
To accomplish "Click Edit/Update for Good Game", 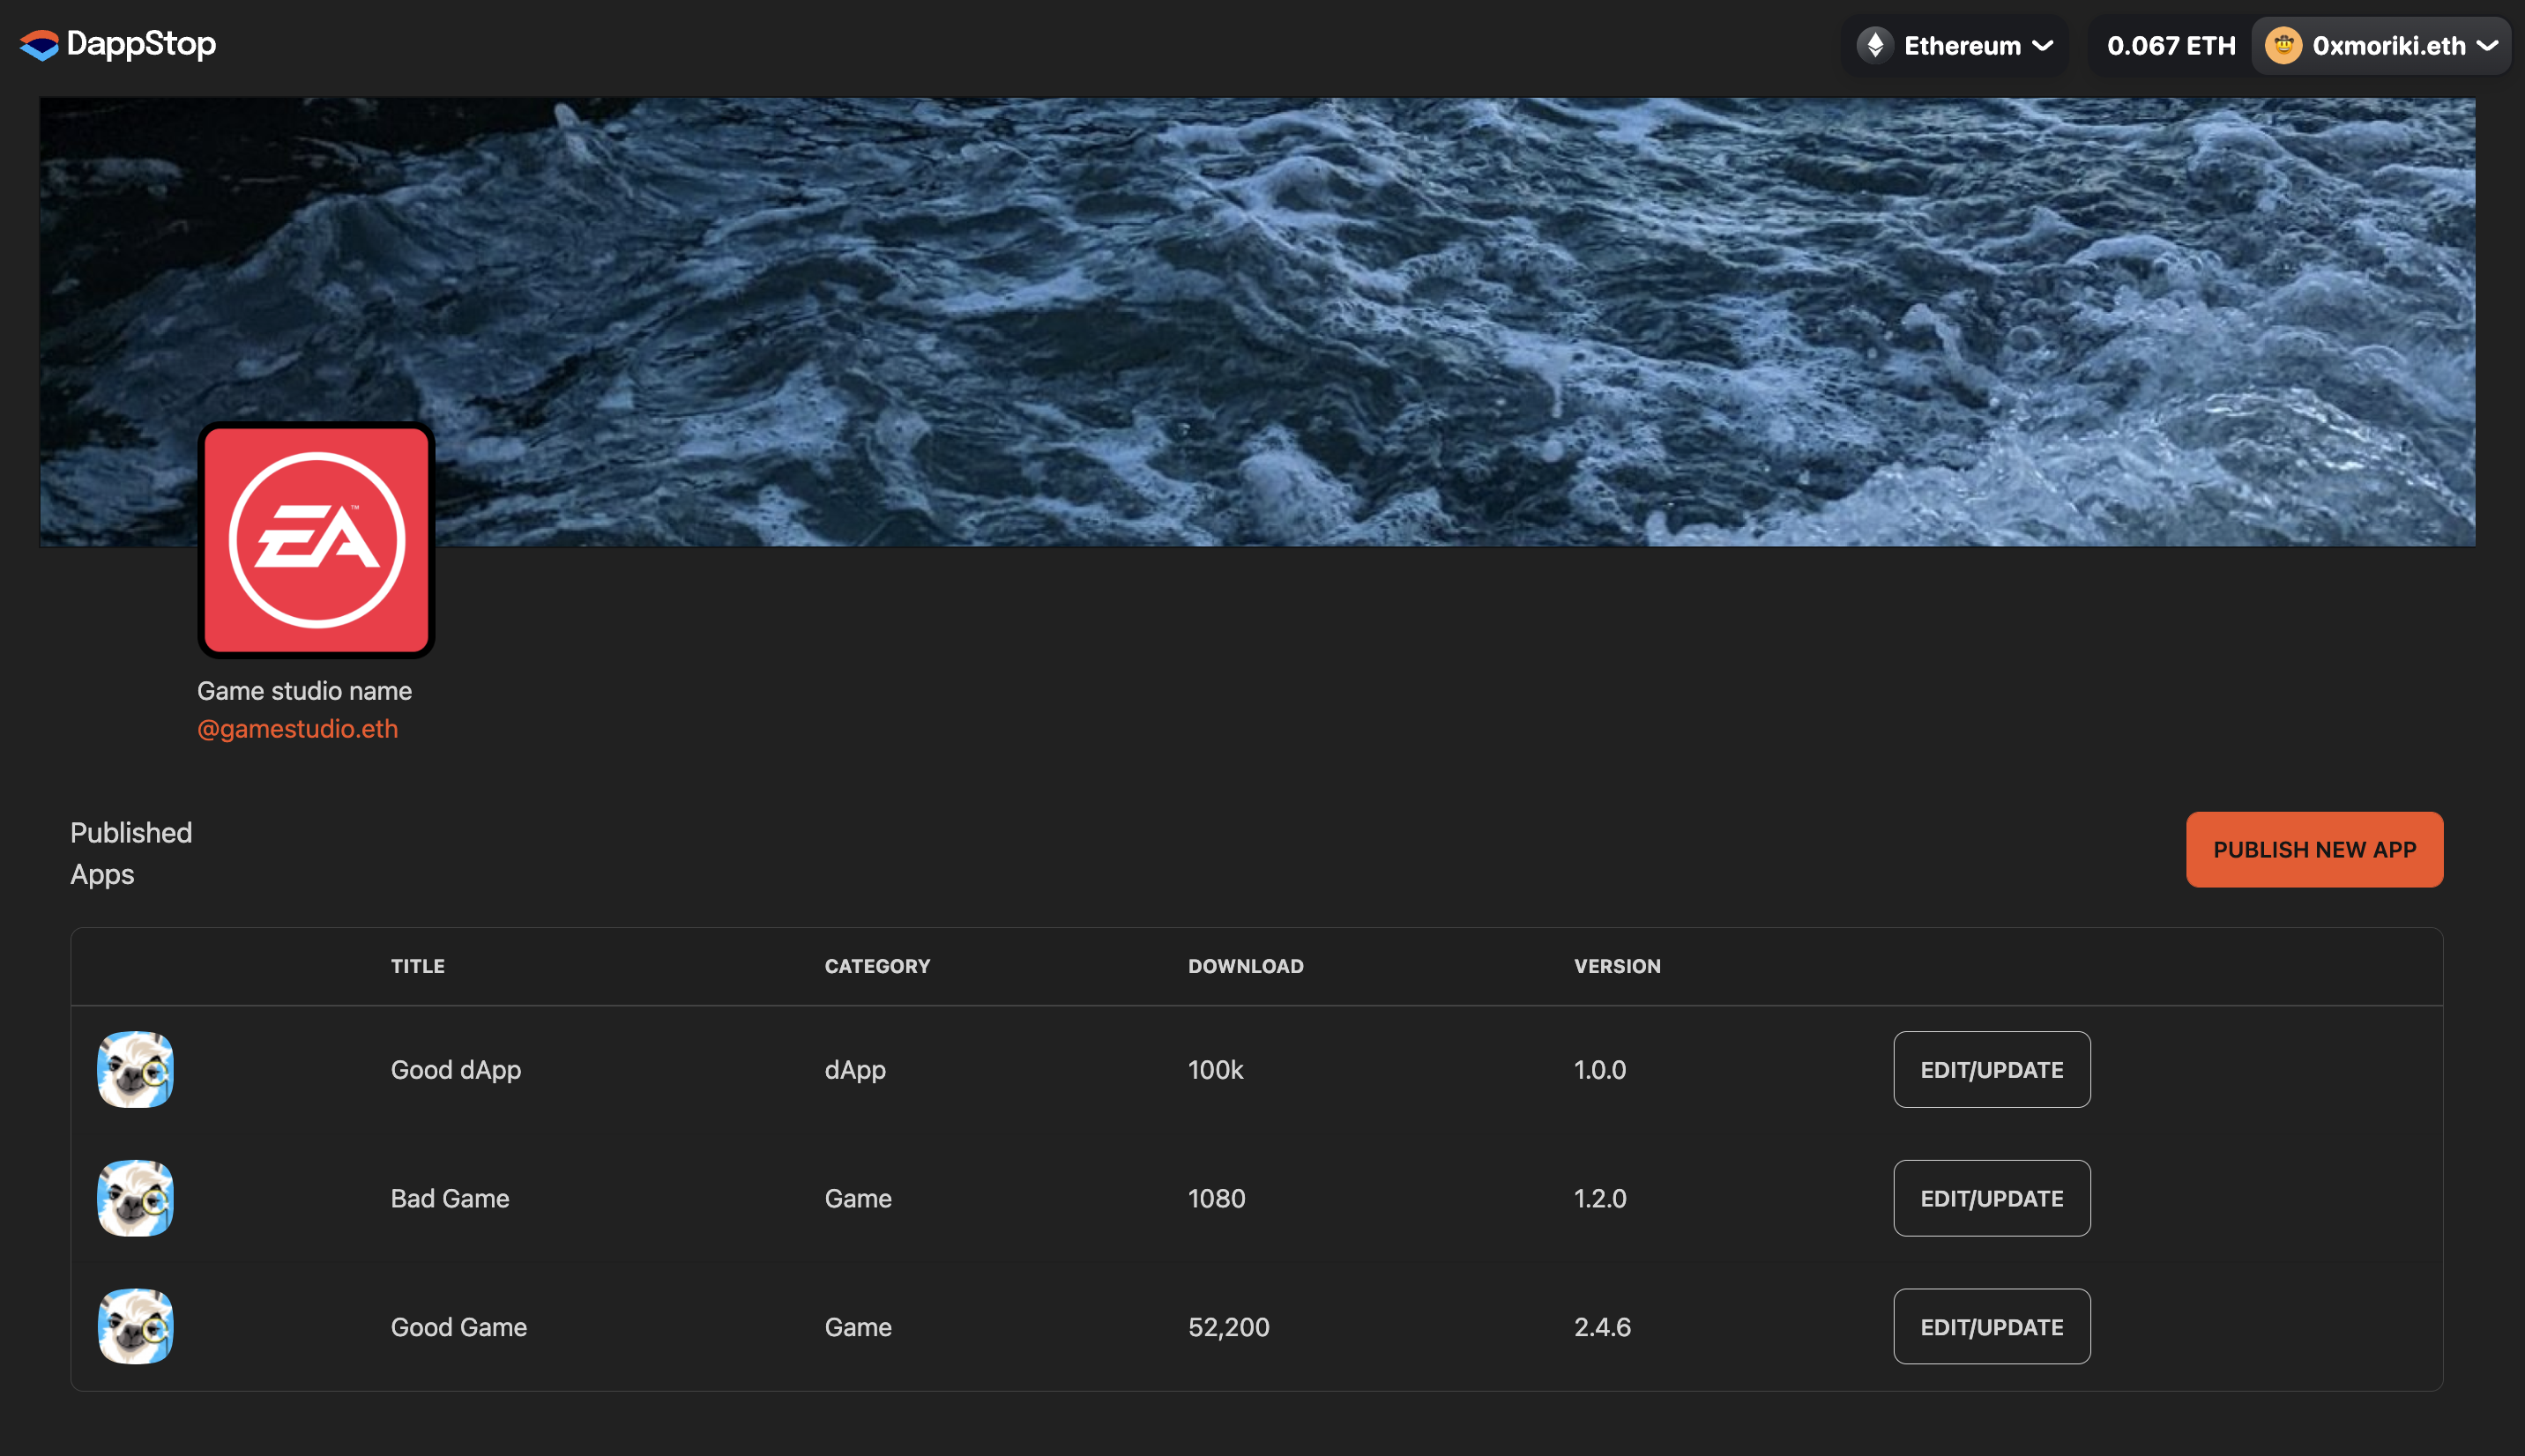I will point(1991,1326).
